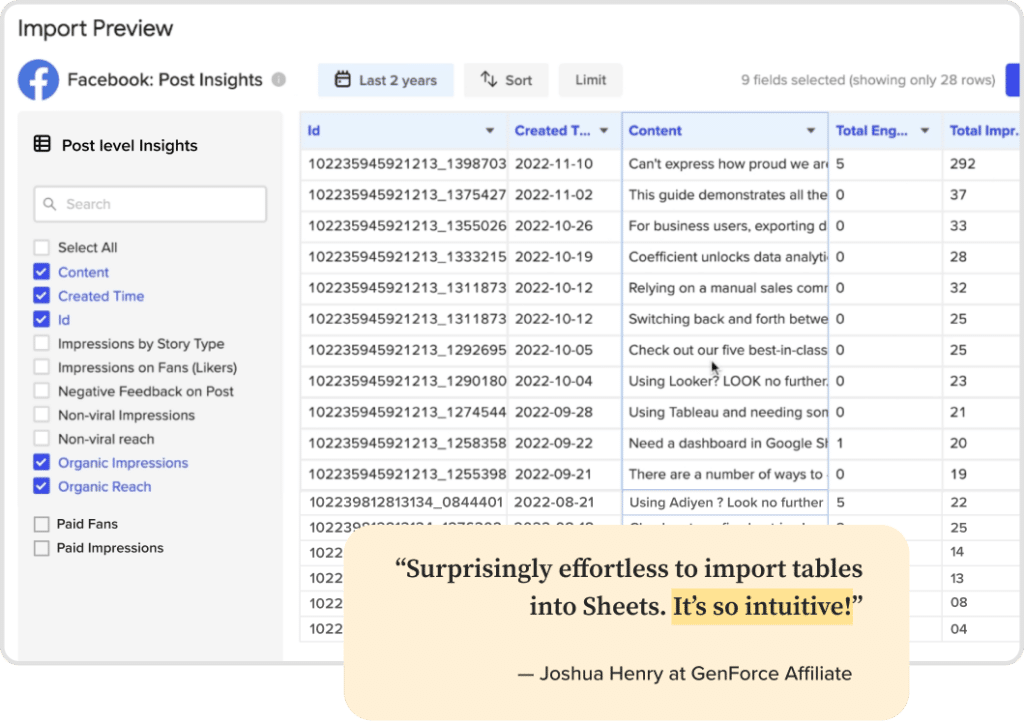Click Id cell 102235945921213_1375427
Image resolution: width=1024 pixels, height=721 pixels.
coord(404,195)
